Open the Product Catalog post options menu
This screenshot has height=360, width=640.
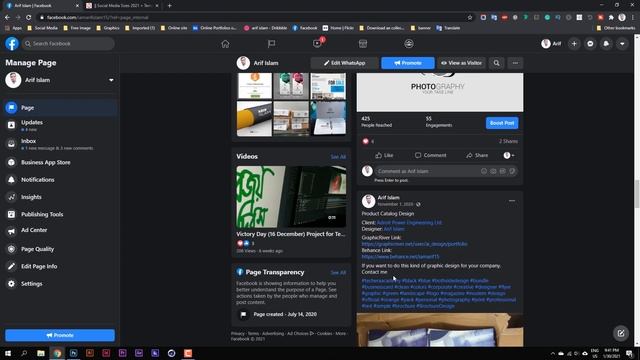pos(512,201)
